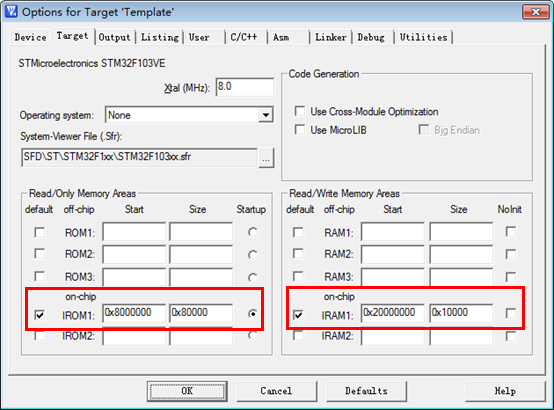Click the System-Viewer File path field
This screenshot has height=410, width=554.
[139, 157]
